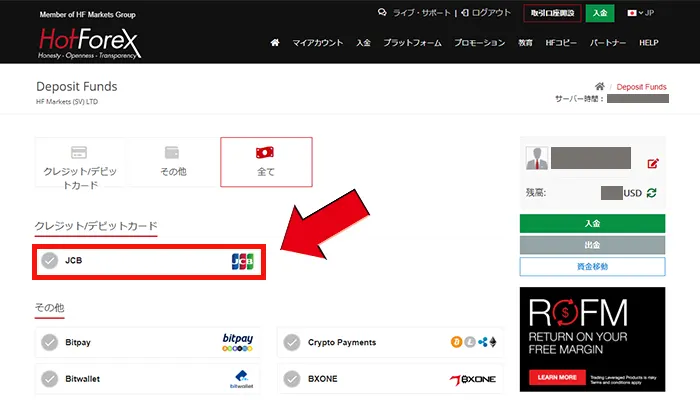700x400 pixels.
Task: Click the JCB label text
Action: (x=74, y=260)
